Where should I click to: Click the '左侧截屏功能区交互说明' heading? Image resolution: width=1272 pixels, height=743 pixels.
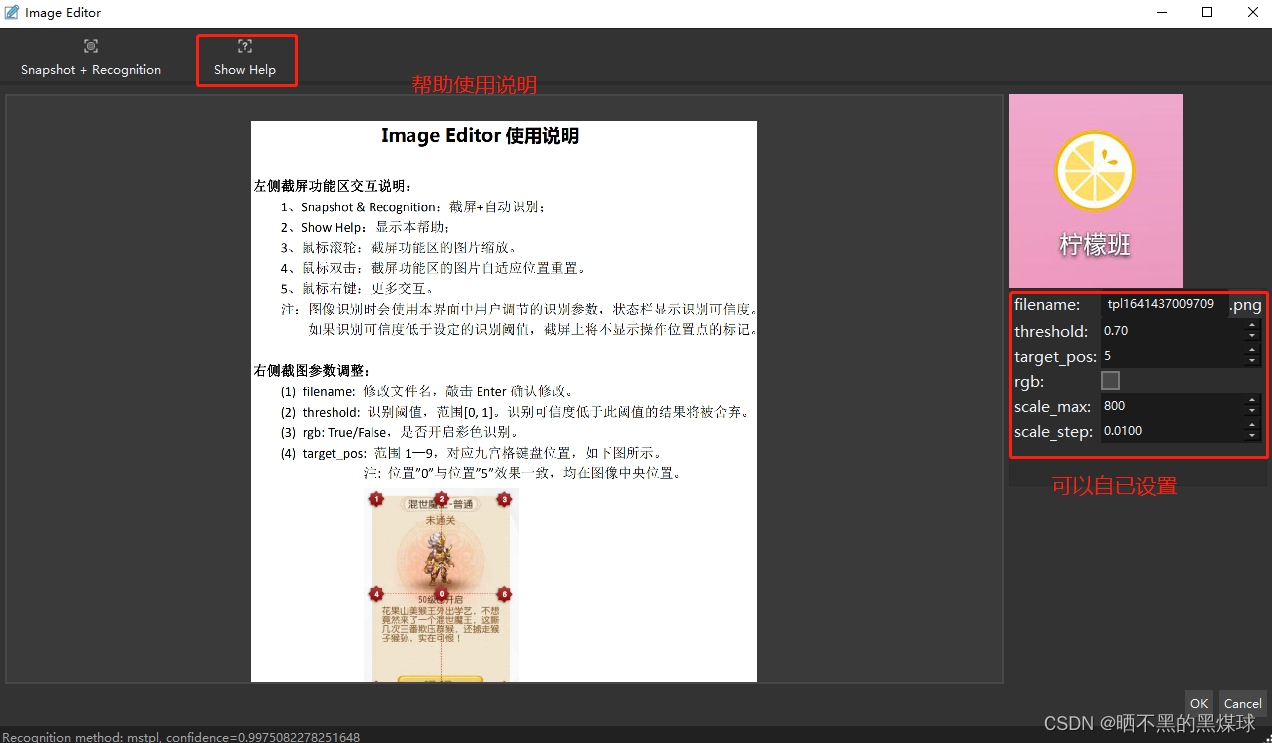click(333, 186)
